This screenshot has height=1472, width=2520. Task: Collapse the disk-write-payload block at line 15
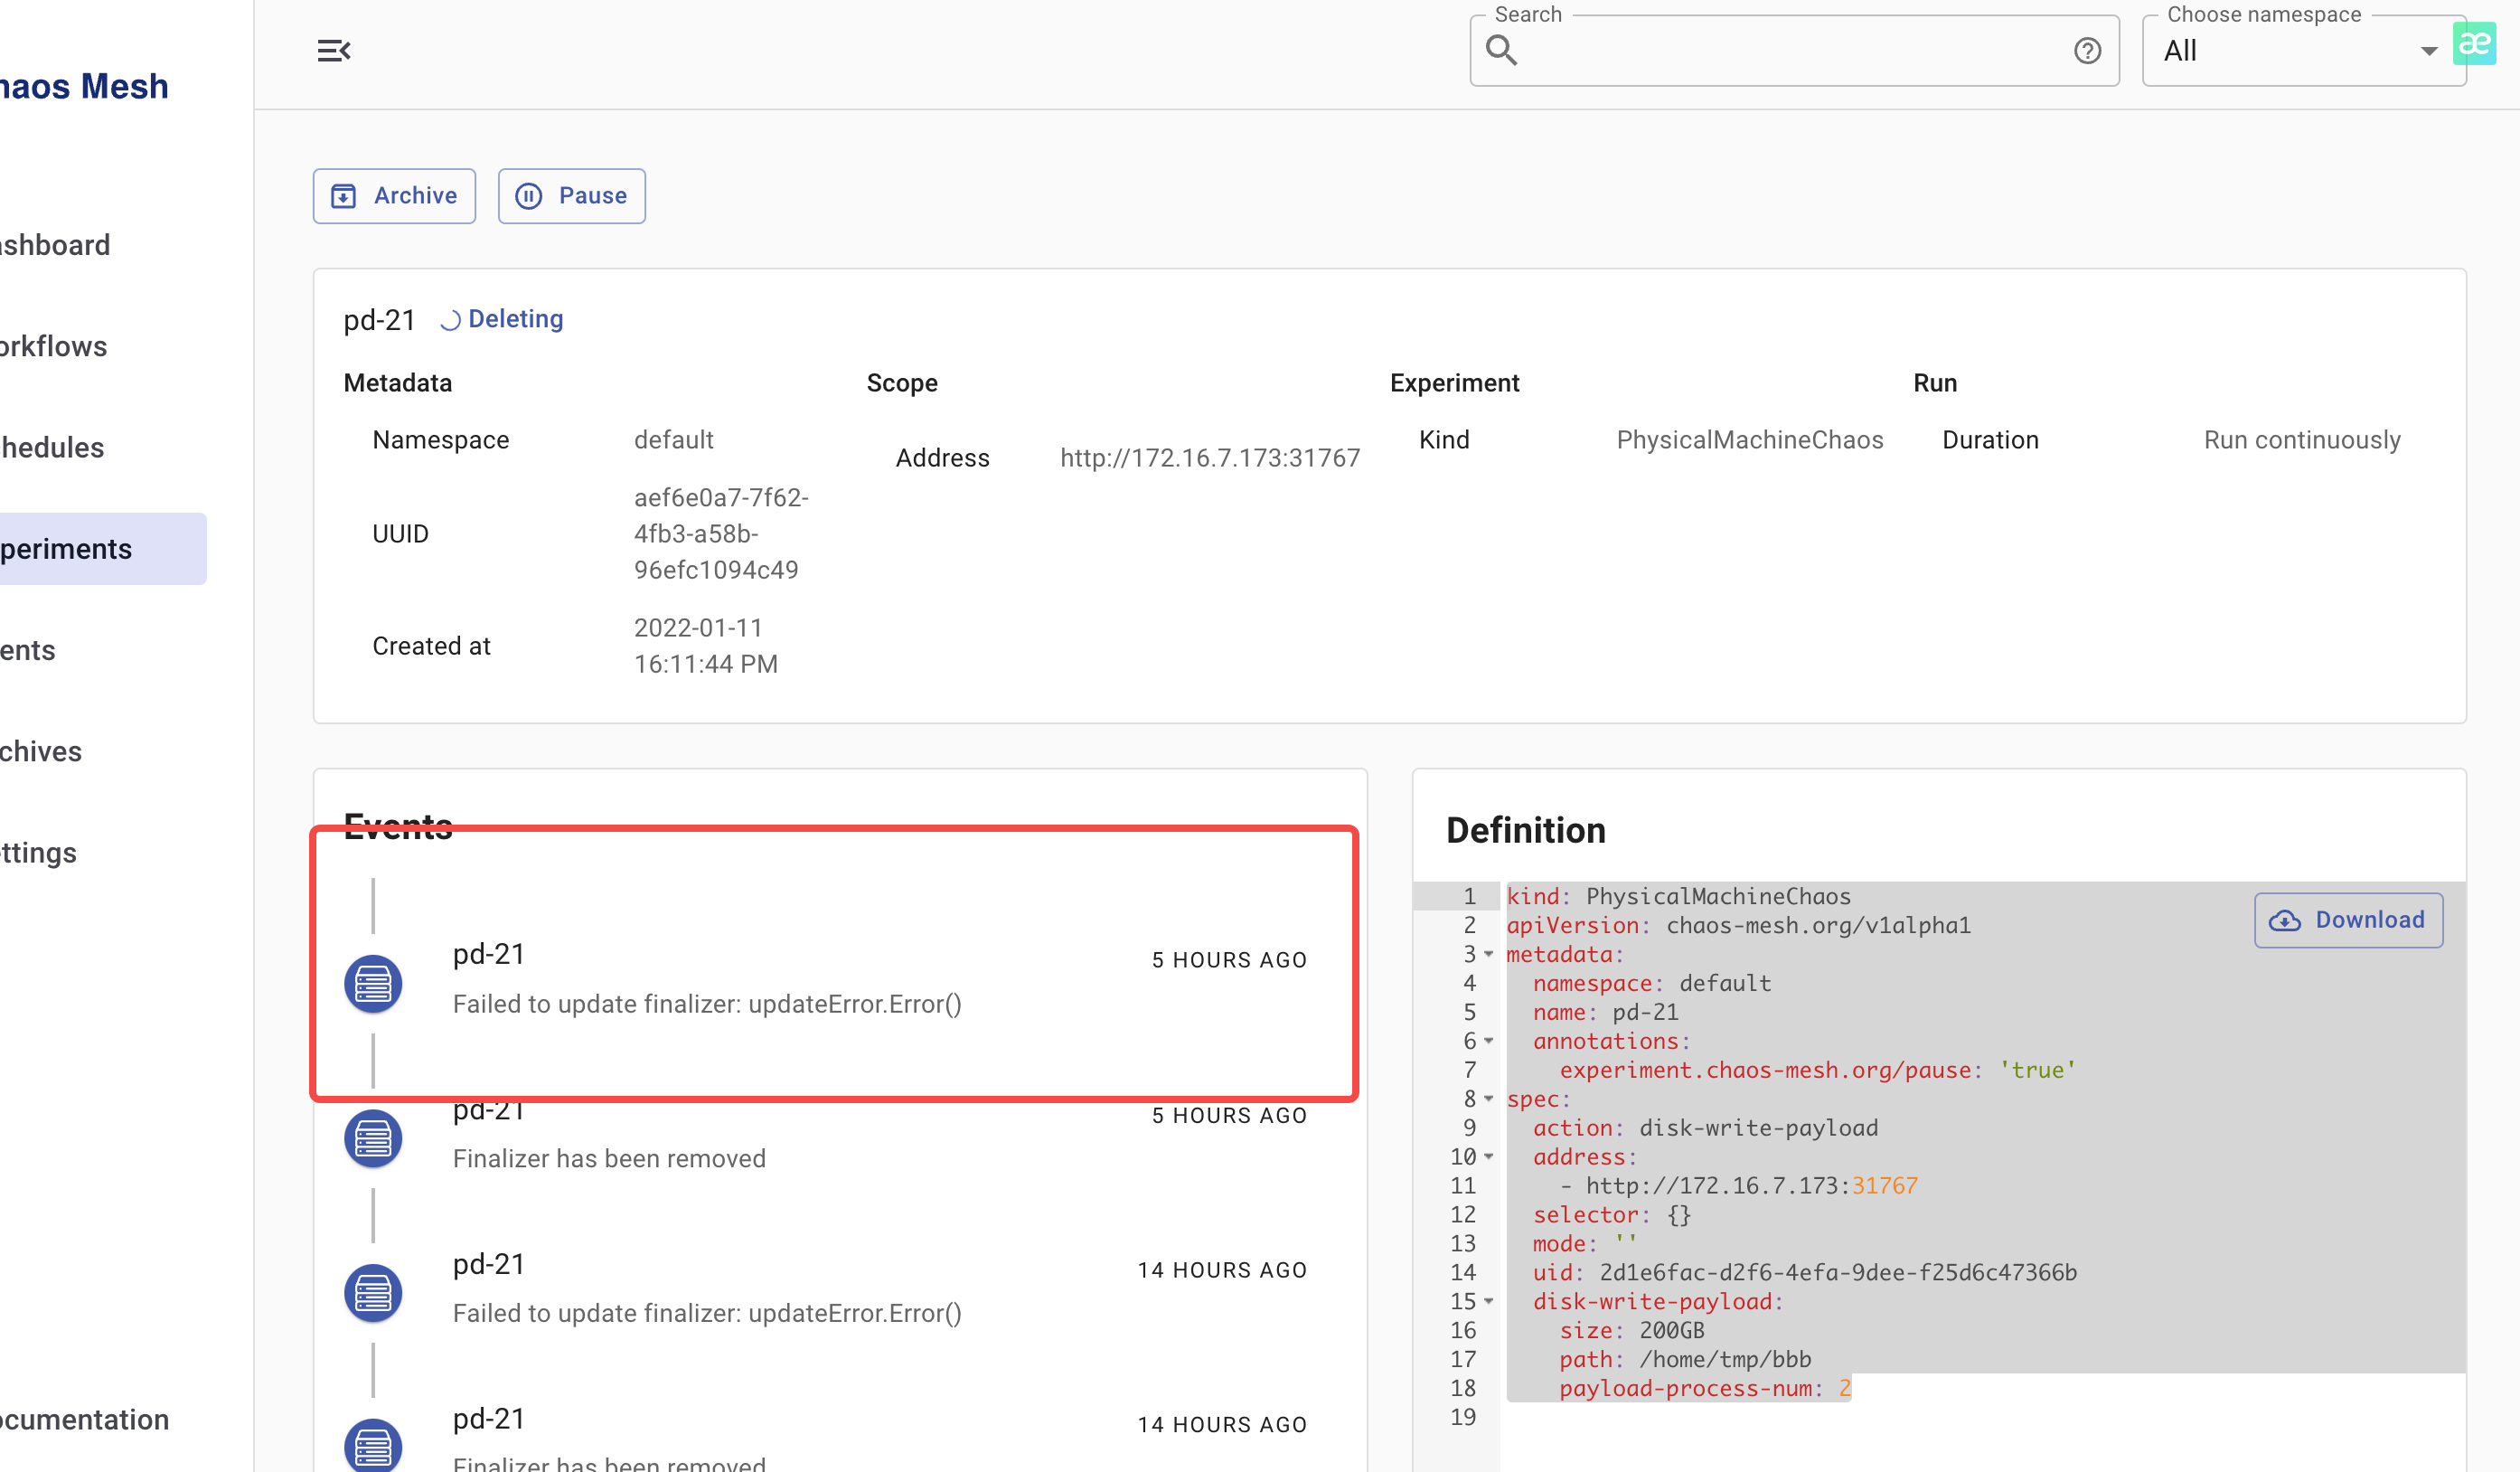pyautogui.click(x=1490, y=1302)
